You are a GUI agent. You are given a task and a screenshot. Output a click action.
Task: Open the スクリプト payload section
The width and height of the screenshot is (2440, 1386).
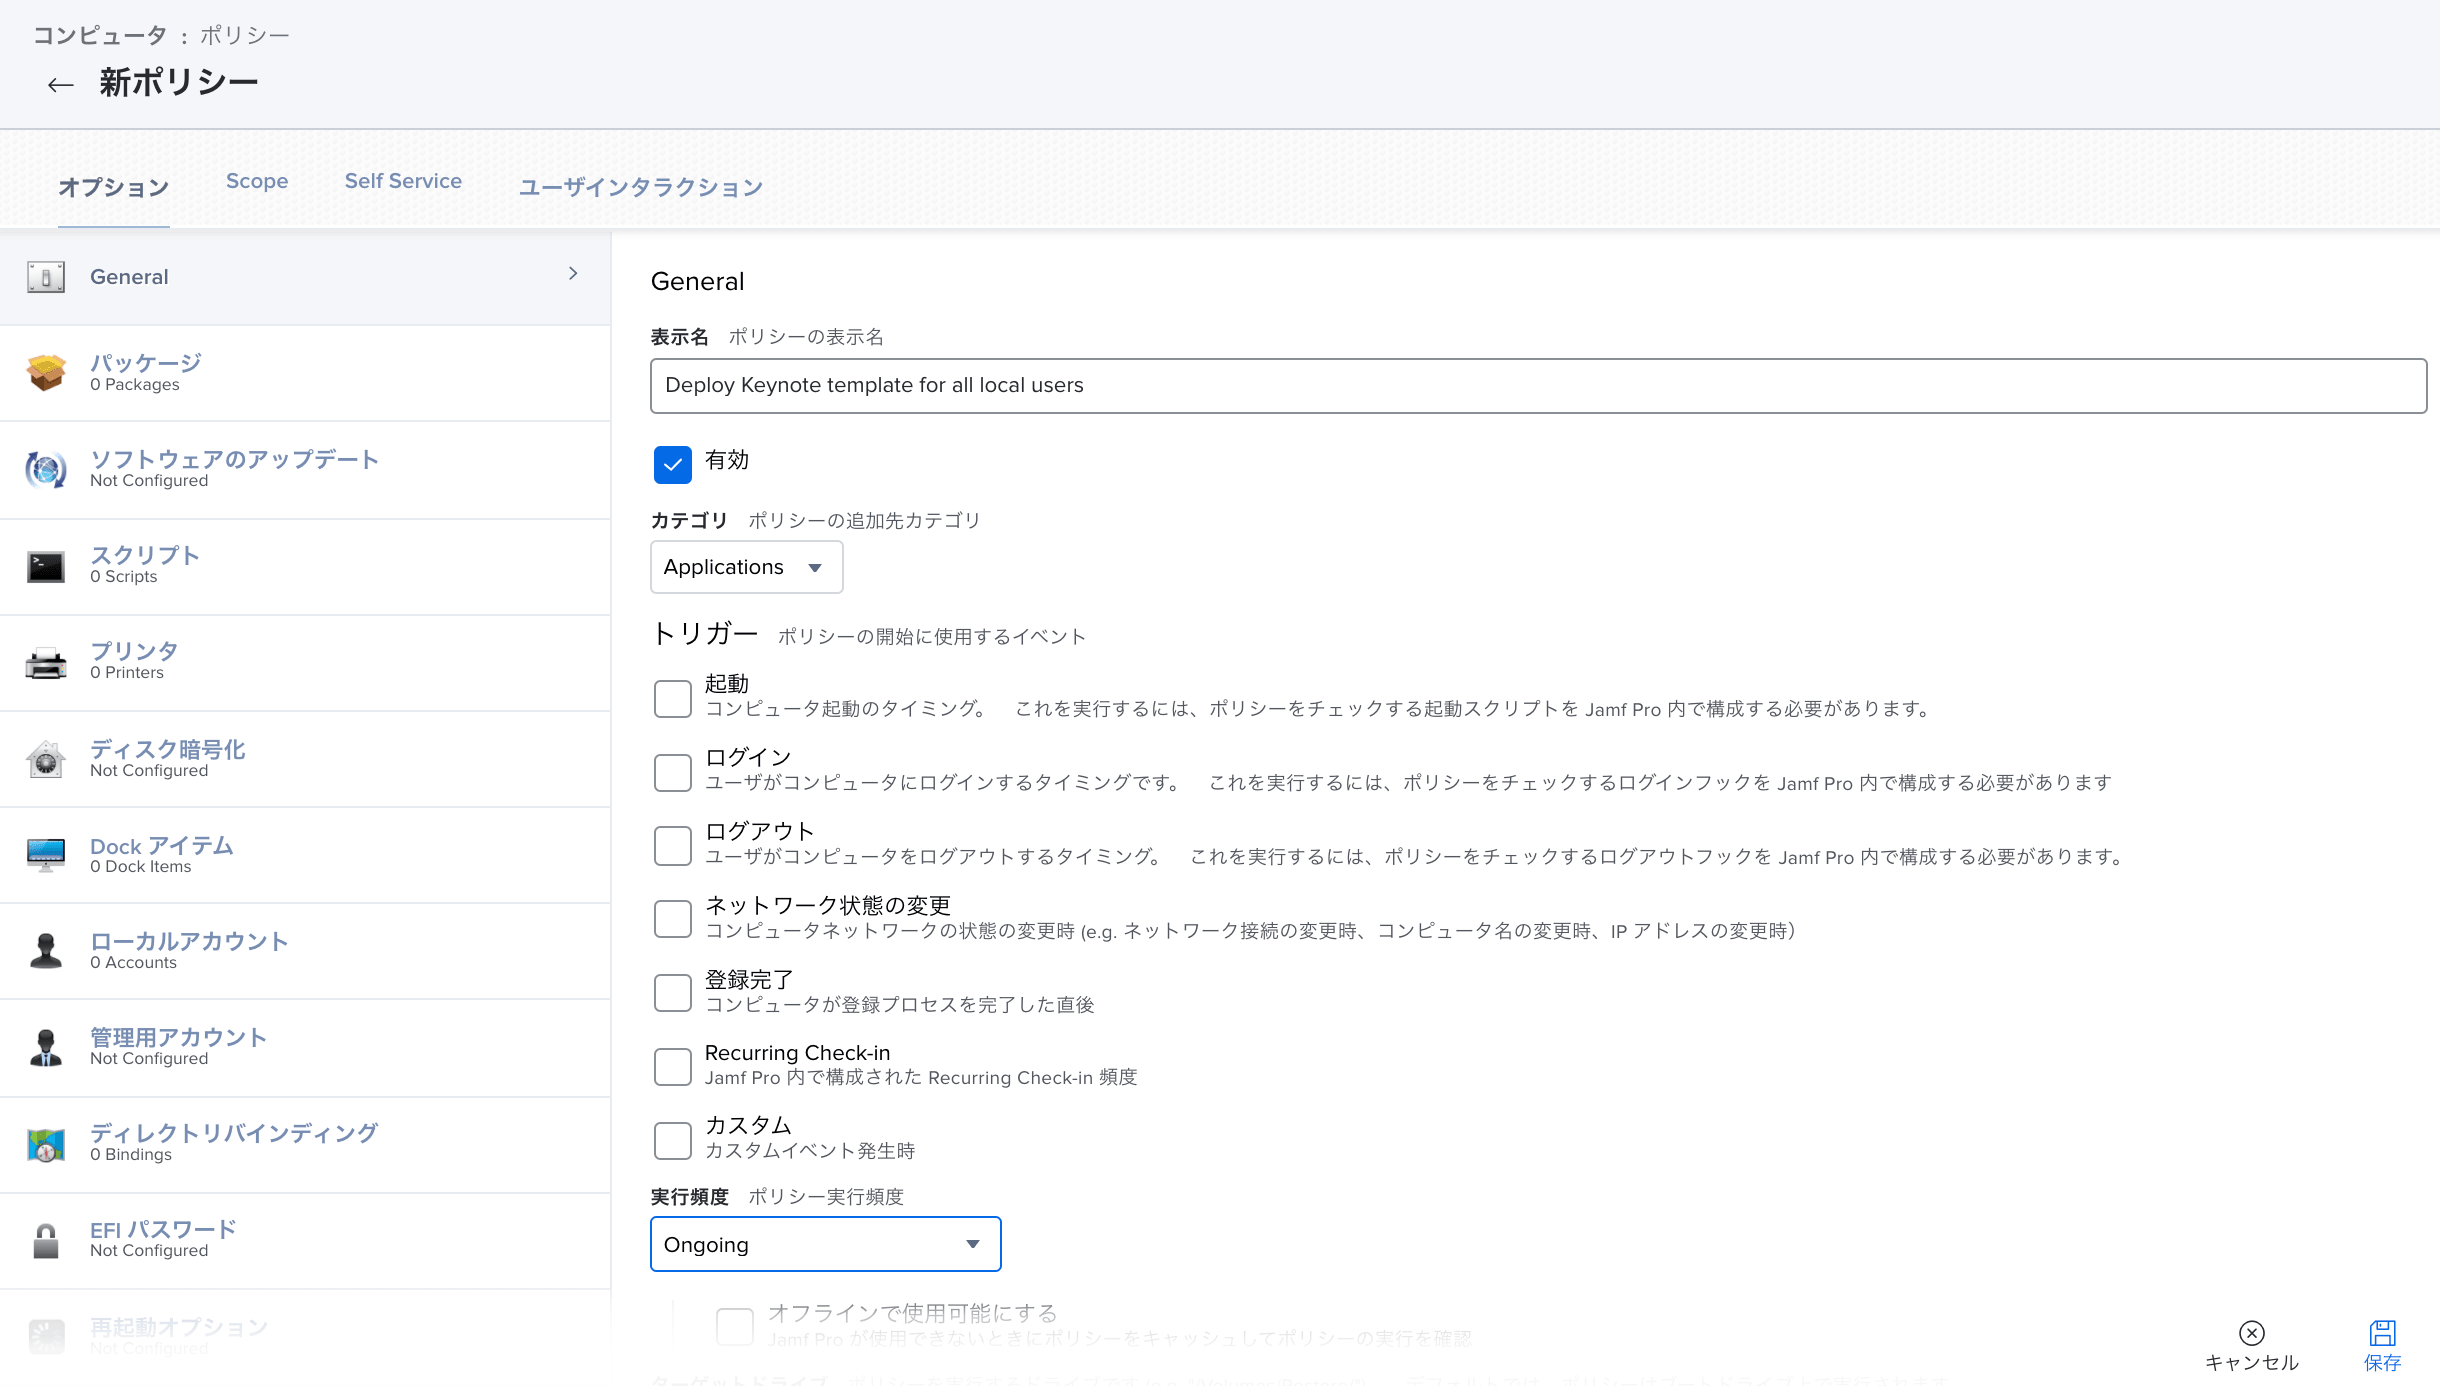point(305,567)
